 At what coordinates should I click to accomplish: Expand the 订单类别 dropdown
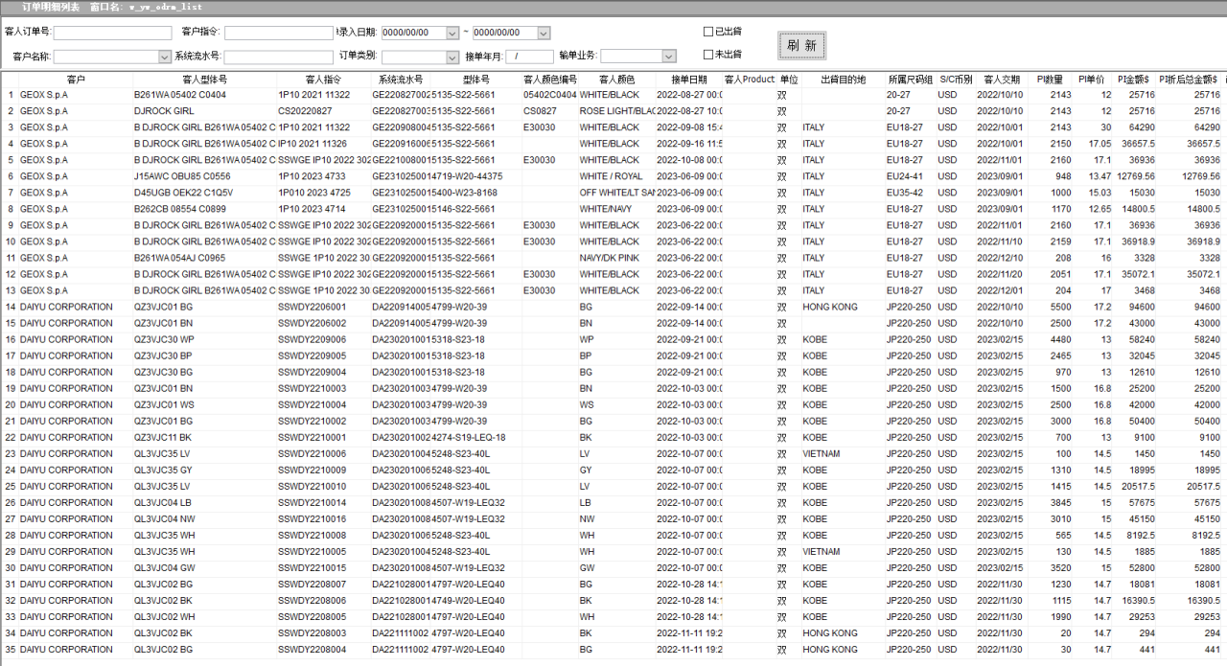click(x=452, y=57)
